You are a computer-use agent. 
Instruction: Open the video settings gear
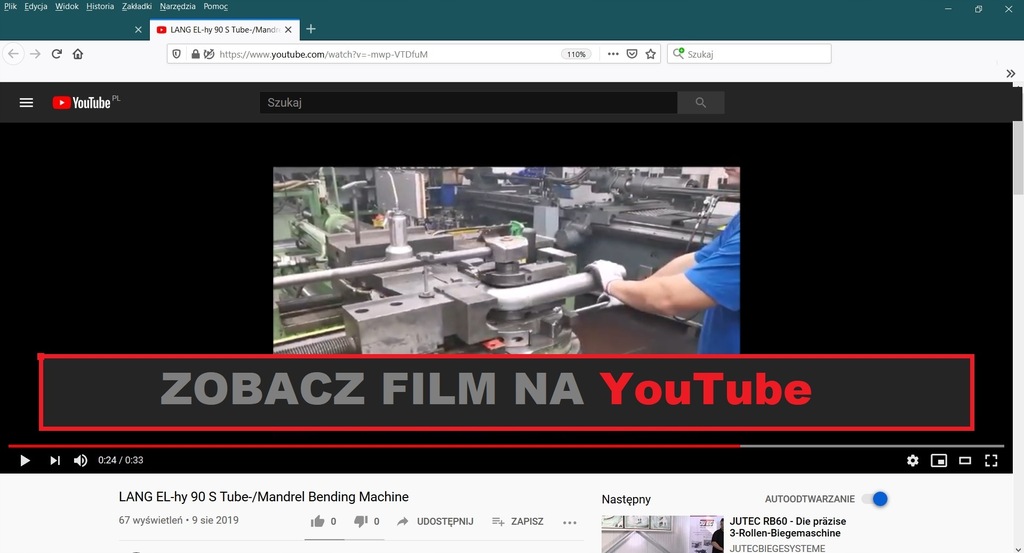click(912, 460)
